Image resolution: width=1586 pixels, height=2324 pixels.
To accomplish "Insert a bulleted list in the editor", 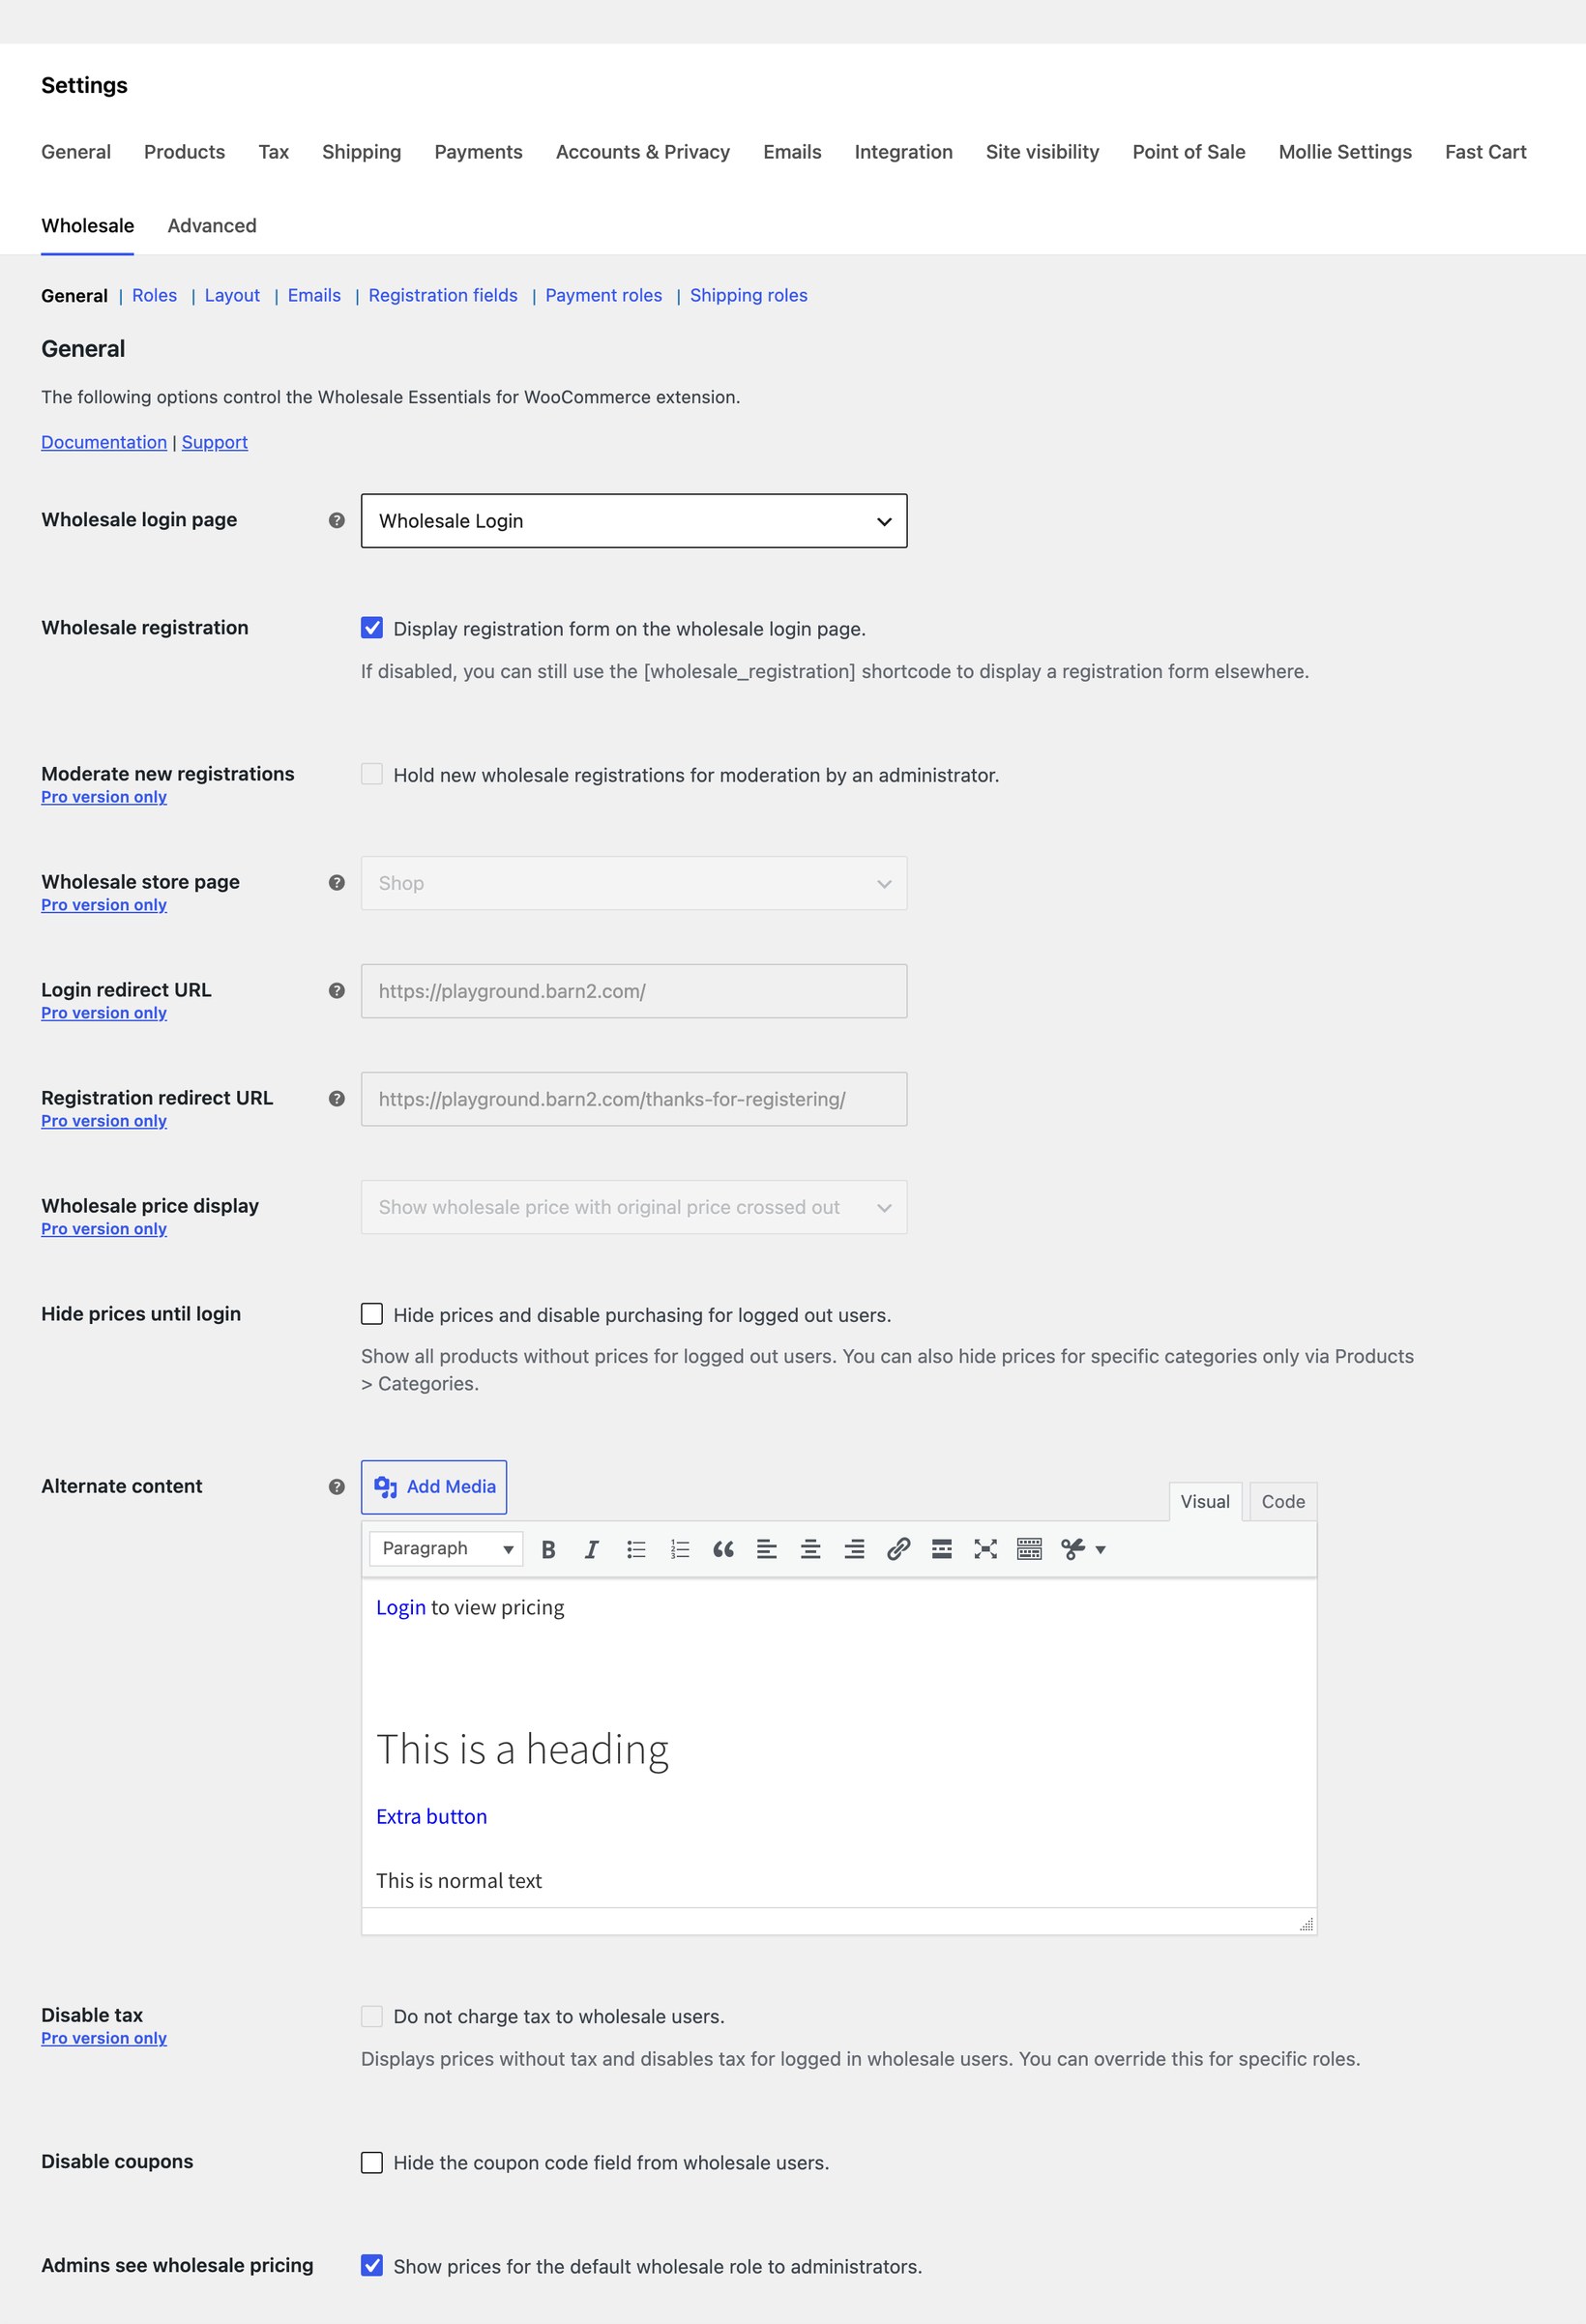I will click(636, 1549).
